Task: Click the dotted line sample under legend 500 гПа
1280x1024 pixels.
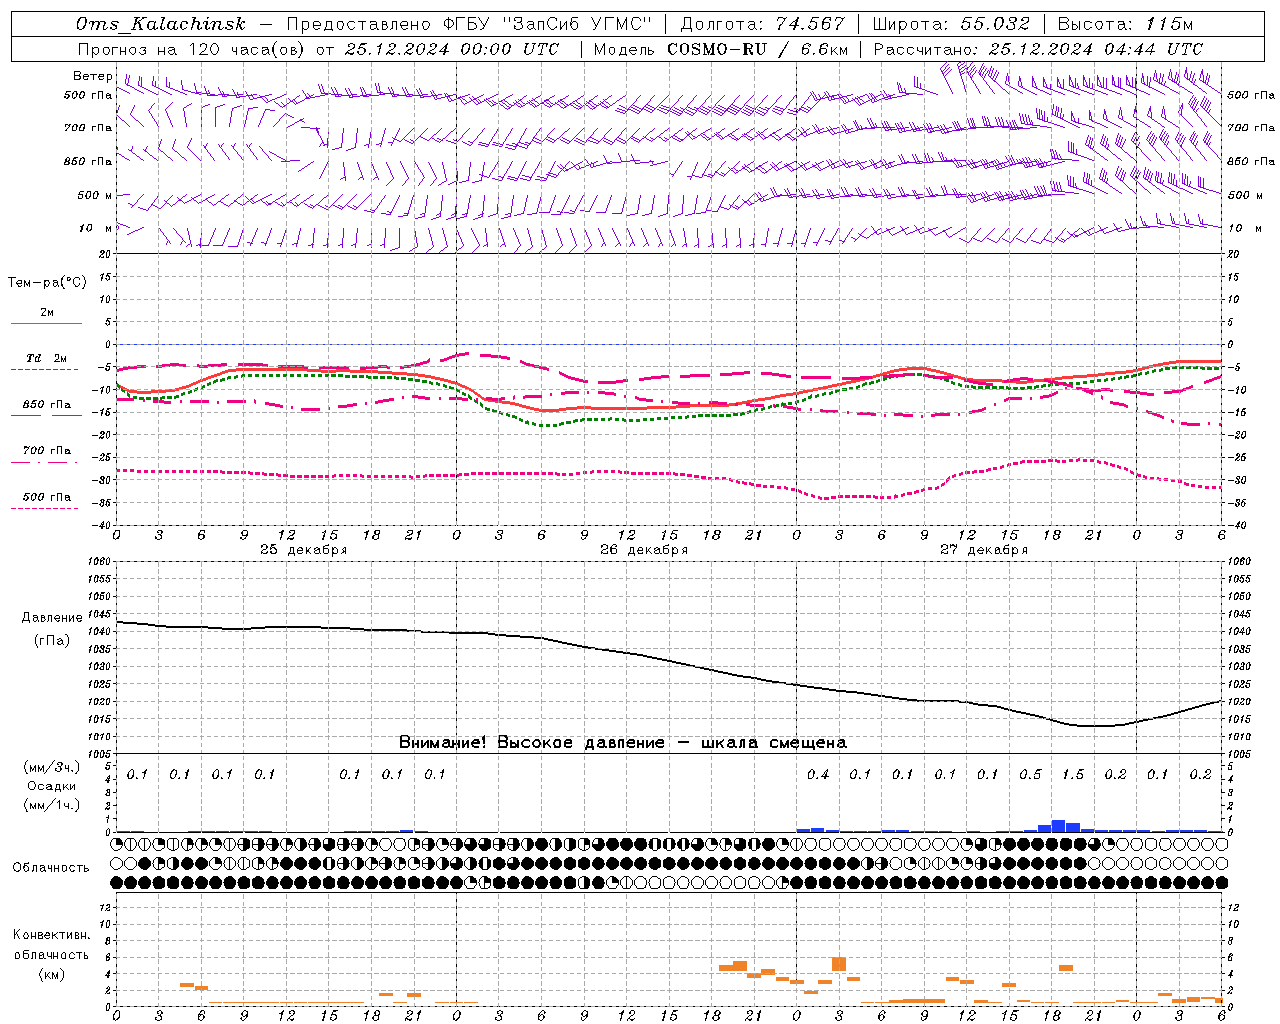Action: point(45,508)
